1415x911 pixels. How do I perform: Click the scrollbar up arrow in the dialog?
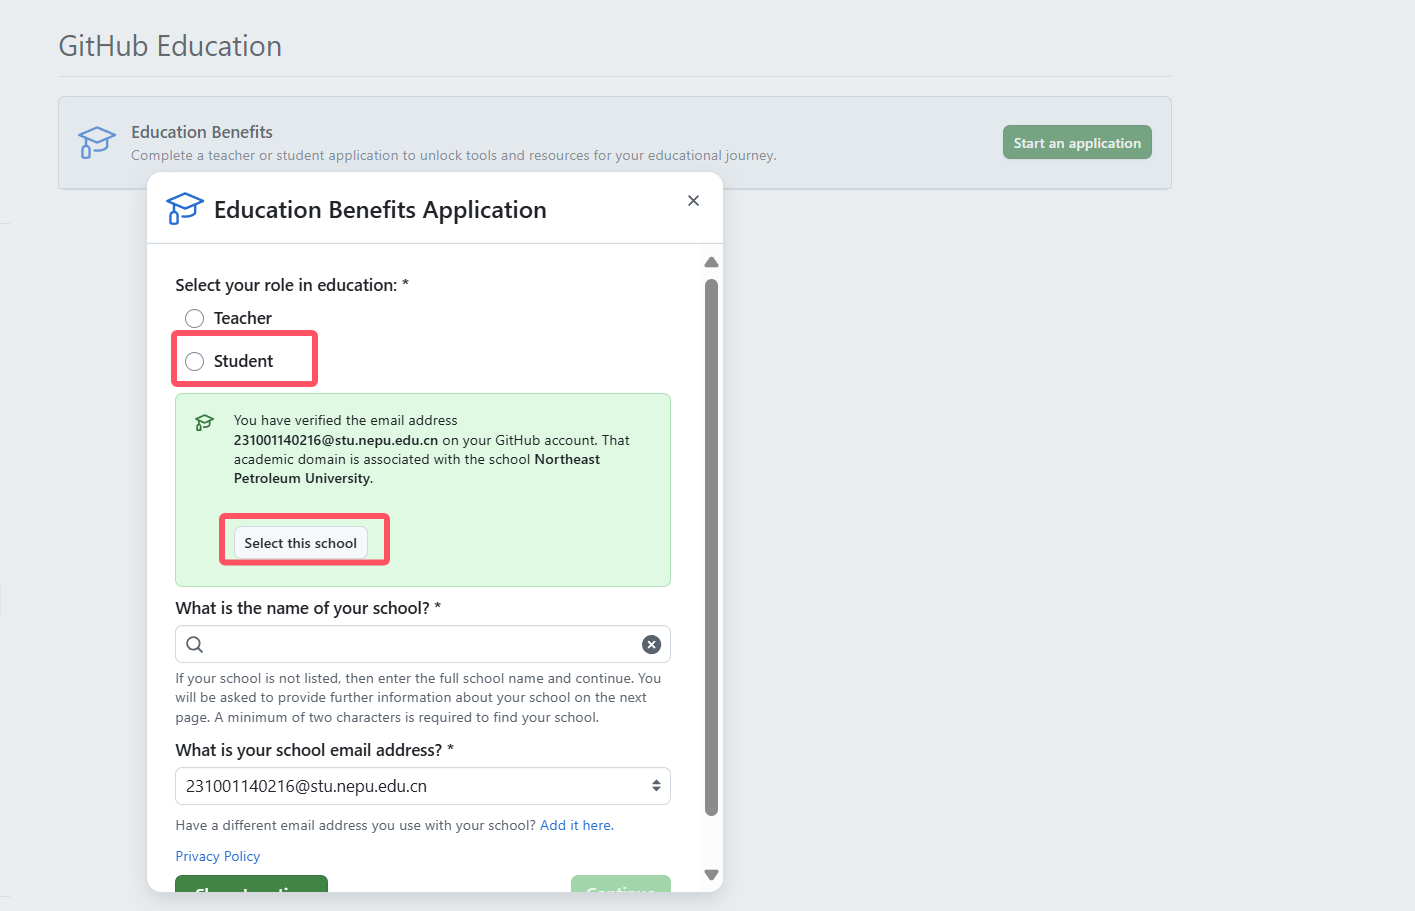tap(711, 262)
